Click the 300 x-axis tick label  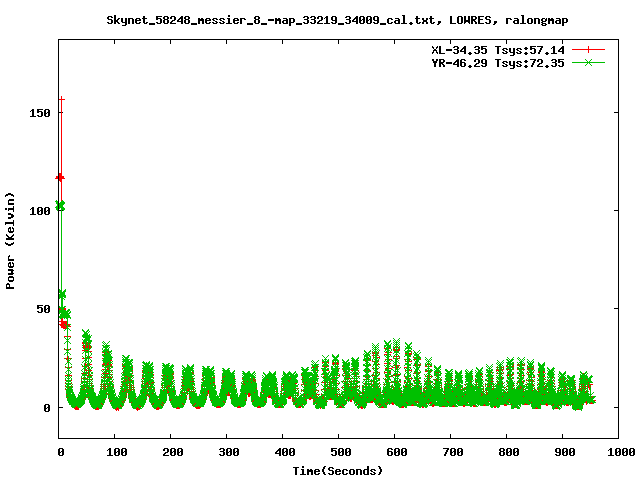pos(229,452)
